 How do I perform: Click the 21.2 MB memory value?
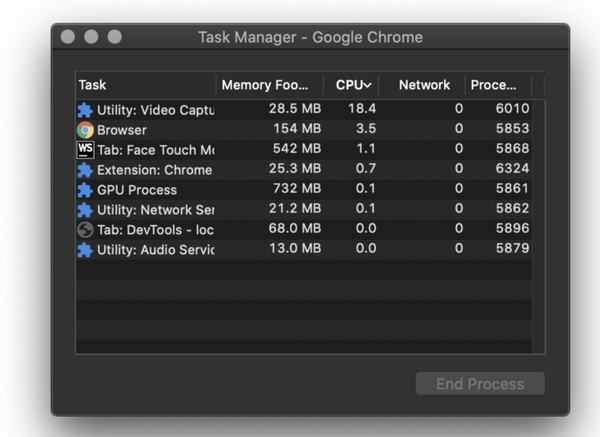click(295, 208)
